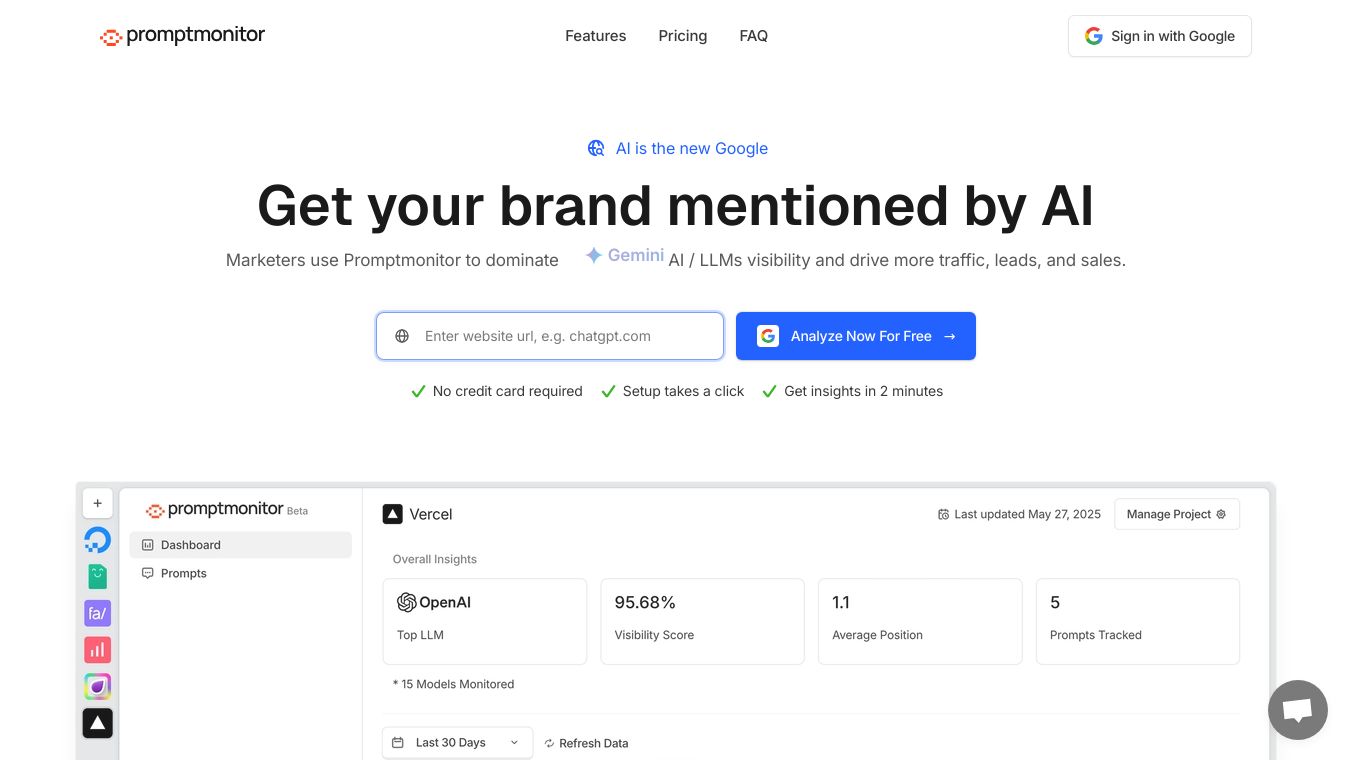The image size is (1352, 760).
Task: Click the rainbow-bordered purple leaf project icon
Action: [x=97, y=686]
